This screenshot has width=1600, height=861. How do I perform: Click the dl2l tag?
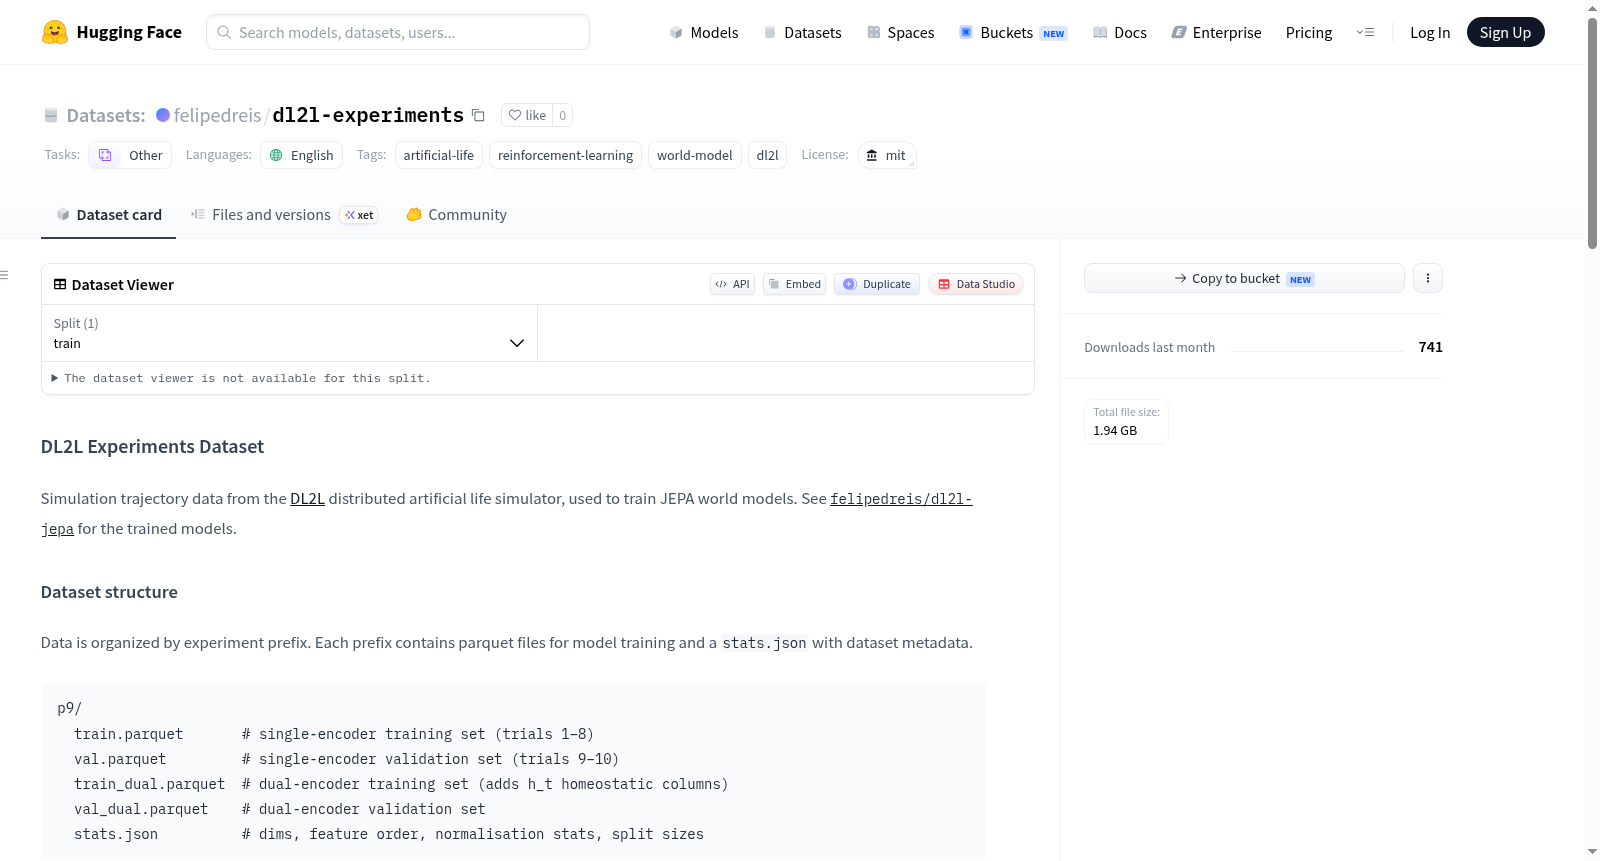767,155
